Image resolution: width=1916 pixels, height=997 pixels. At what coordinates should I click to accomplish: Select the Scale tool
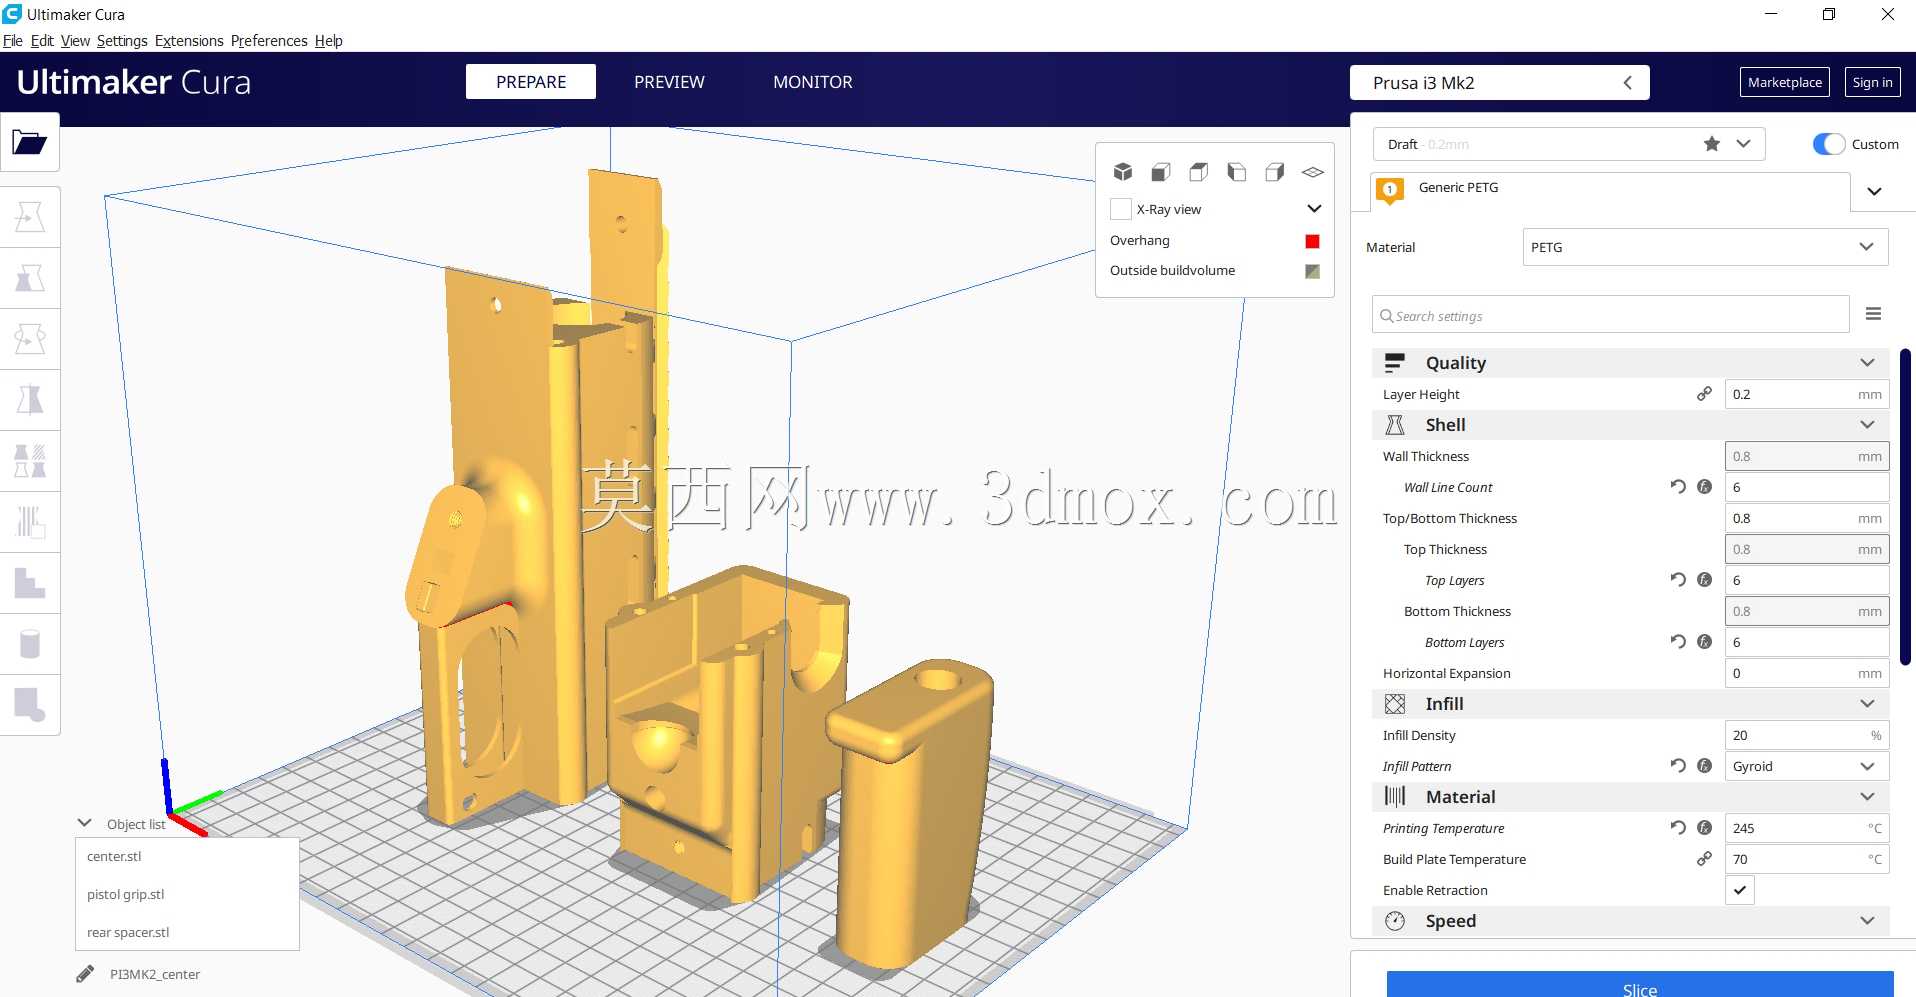point(30,278)
